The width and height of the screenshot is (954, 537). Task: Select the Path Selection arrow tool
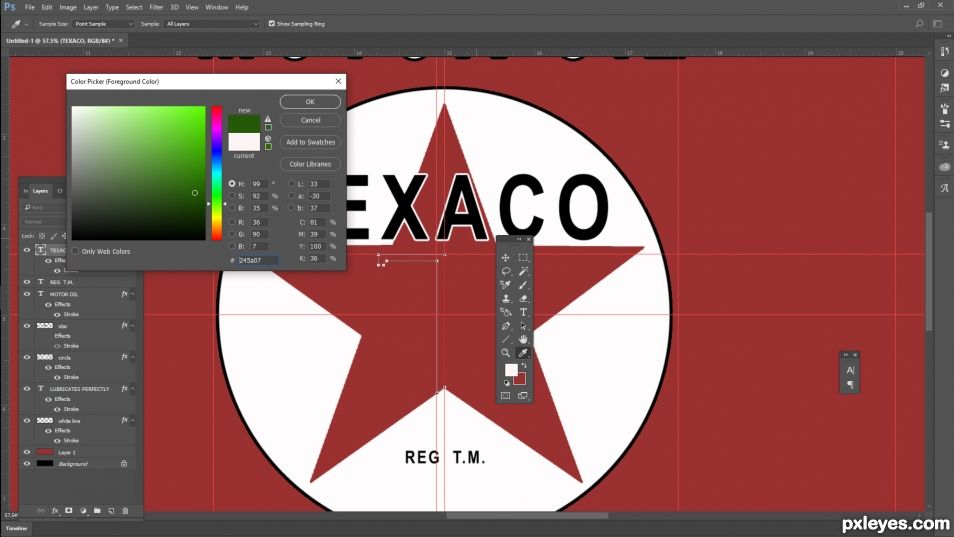coord(523,326)
